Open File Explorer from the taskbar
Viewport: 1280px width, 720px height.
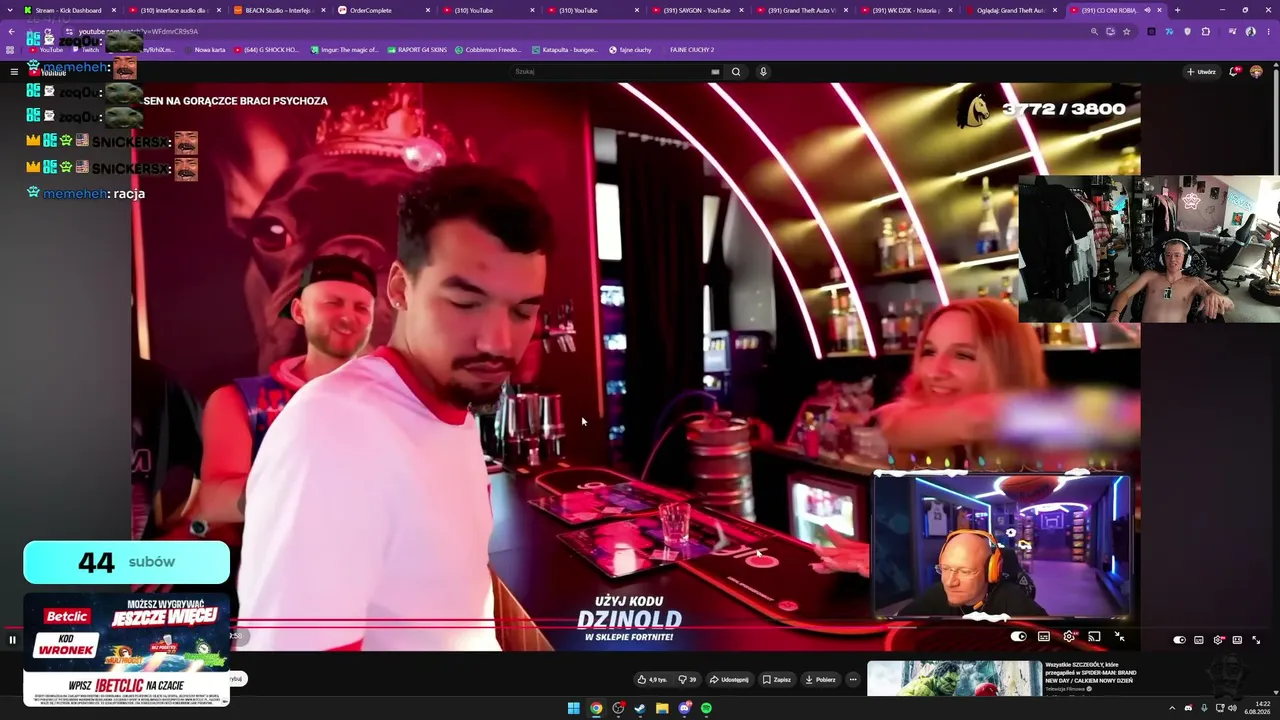point(662,708)
